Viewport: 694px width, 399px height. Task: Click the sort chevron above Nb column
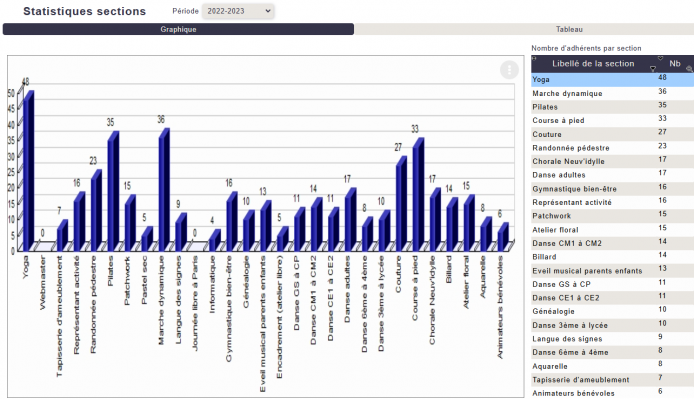point(660,58)
